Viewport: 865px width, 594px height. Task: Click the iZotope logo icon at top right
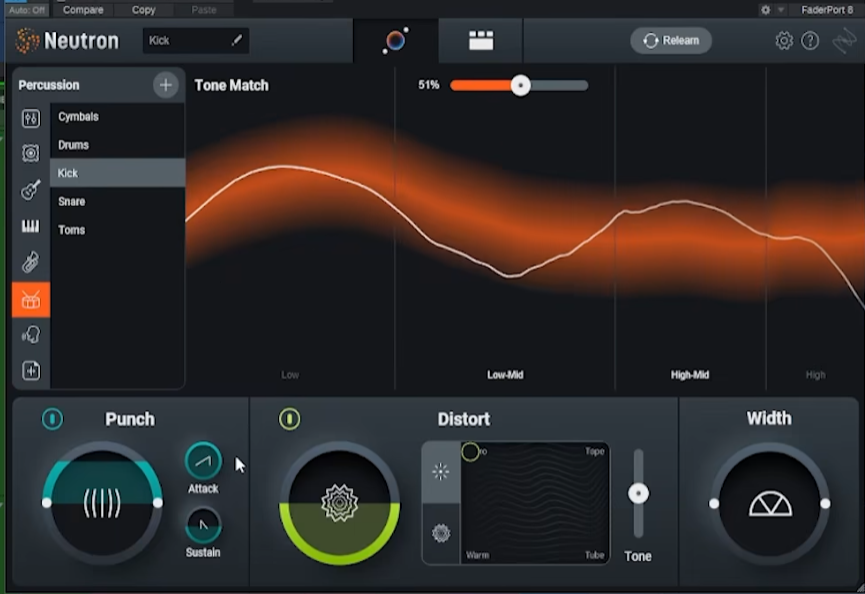[x=845, y=41]
